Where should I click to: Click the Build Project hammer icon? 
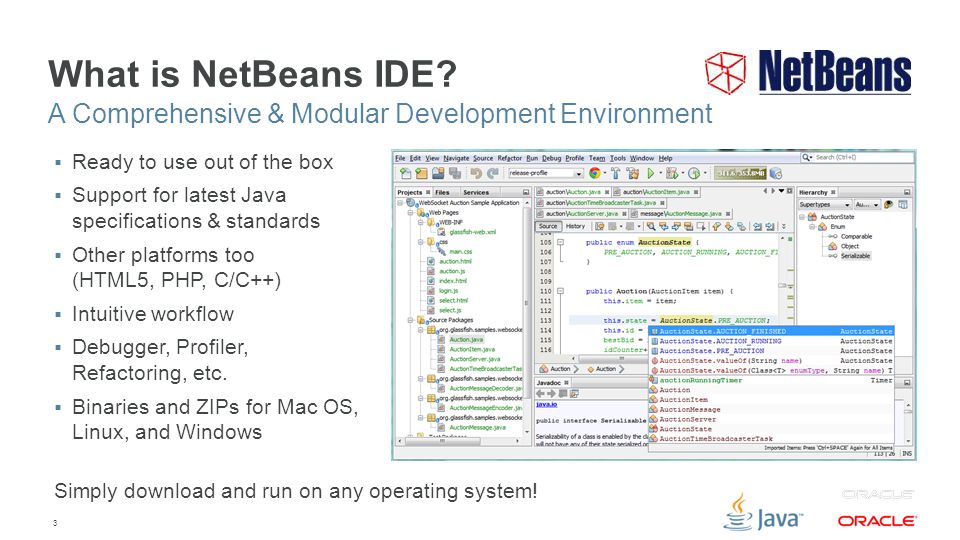pyautogui.click(x=615, y=173)
